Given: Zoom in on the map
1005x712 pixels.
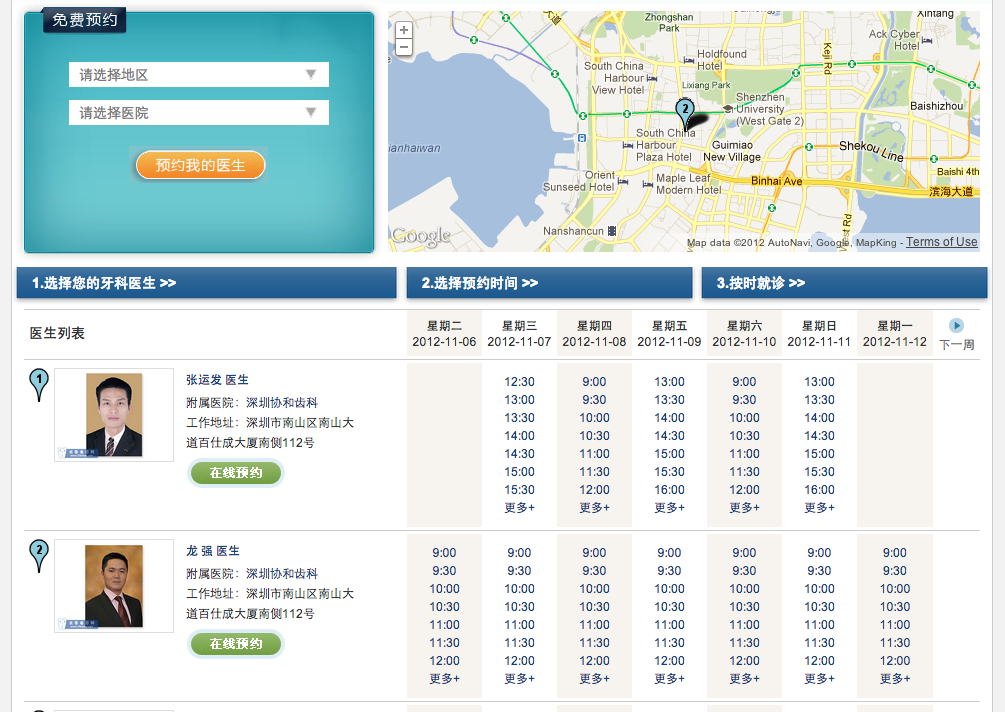Looking at the screenshot, I should click(404, 30).
